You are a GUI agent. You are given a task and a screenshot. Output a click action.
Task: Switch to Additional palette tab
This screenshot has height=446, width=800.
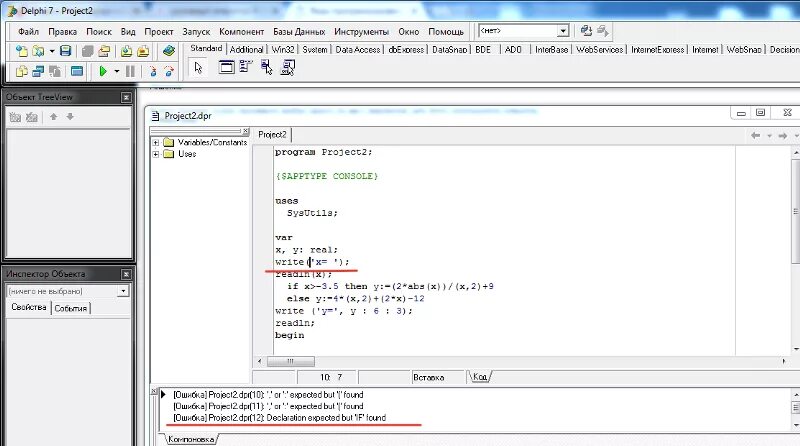246,49
